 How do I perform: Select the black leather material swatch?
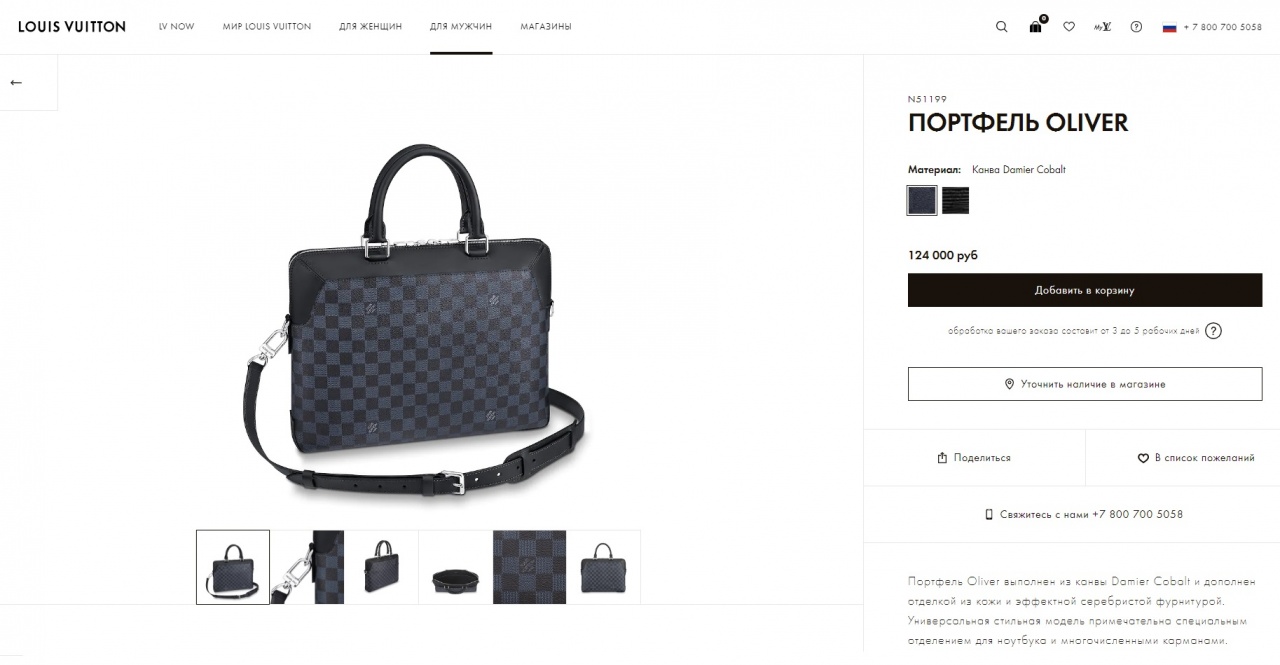pos(955,200)
